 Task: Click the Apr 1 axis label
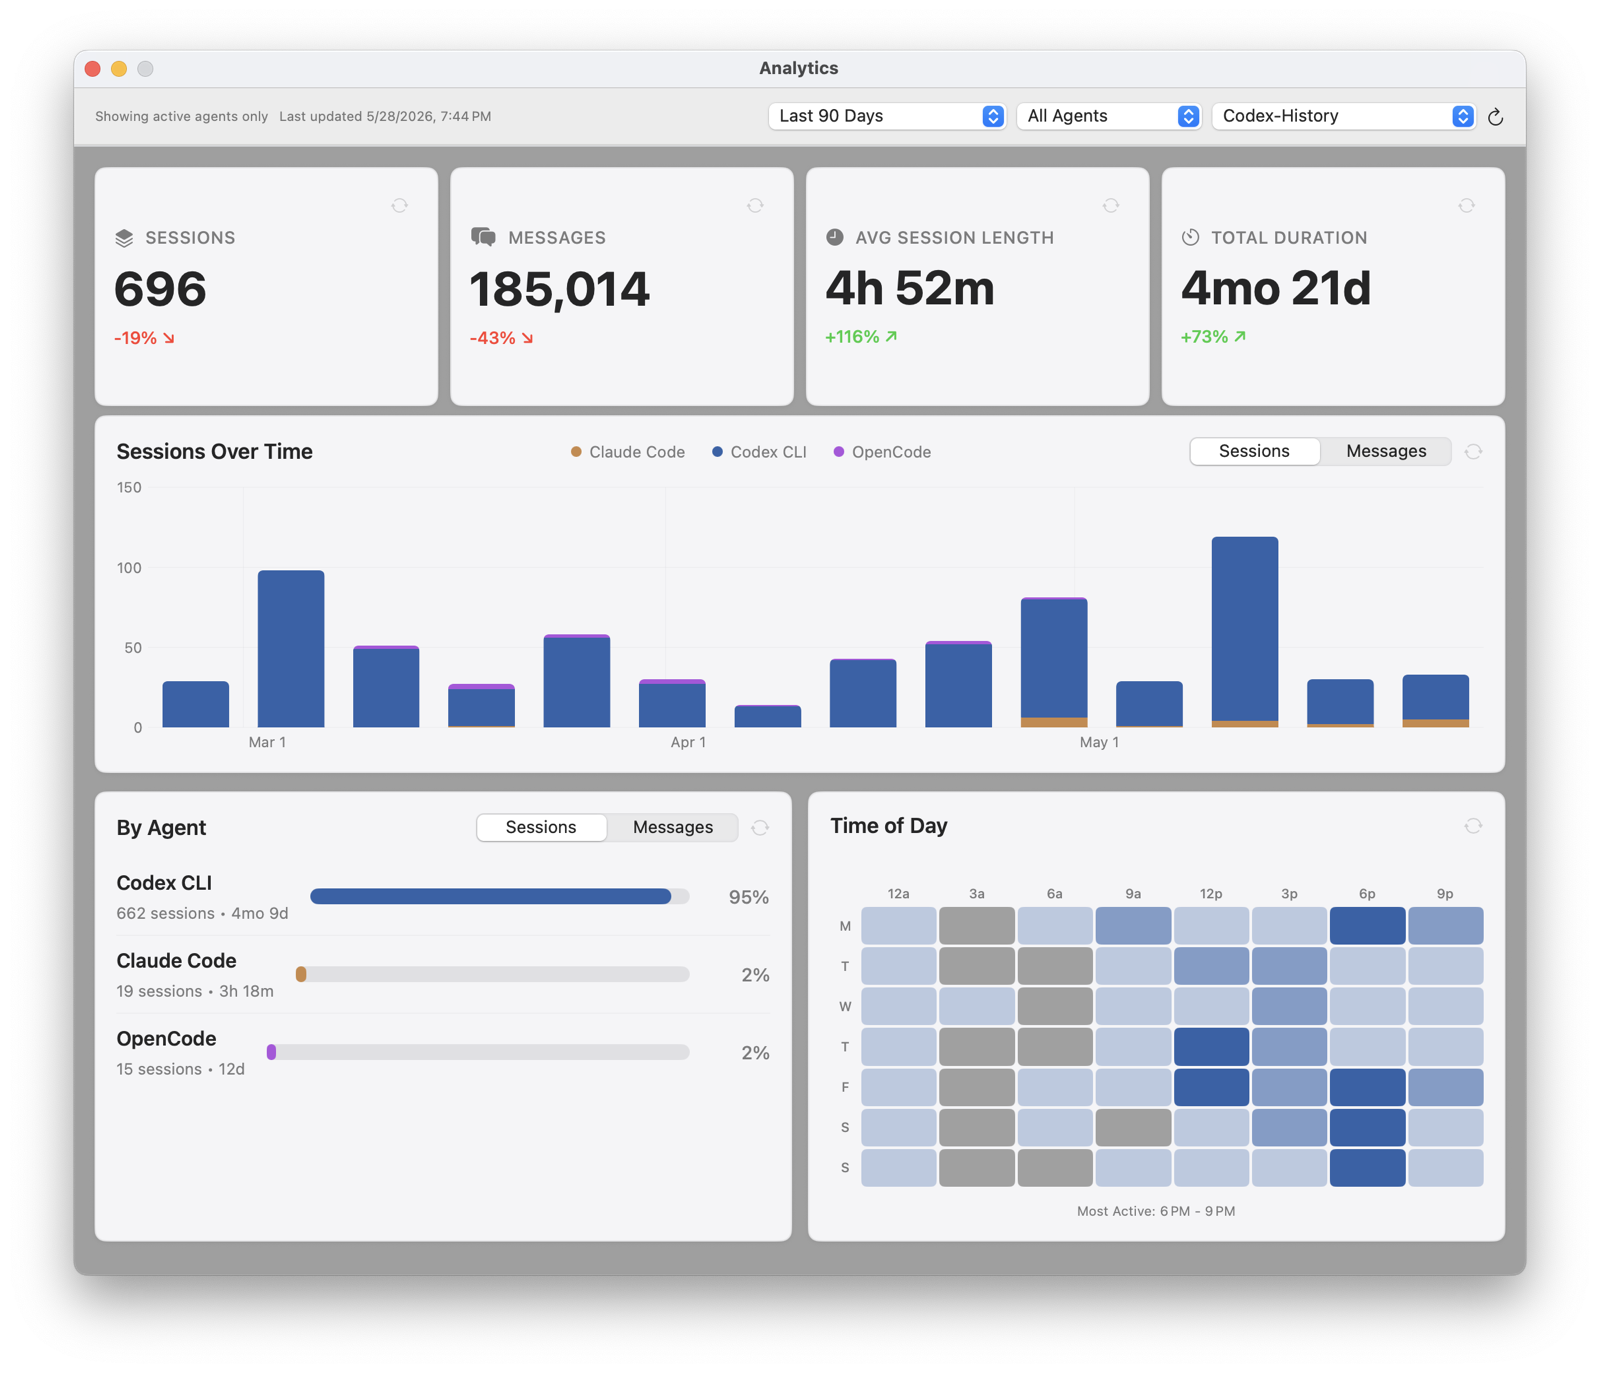688,743
